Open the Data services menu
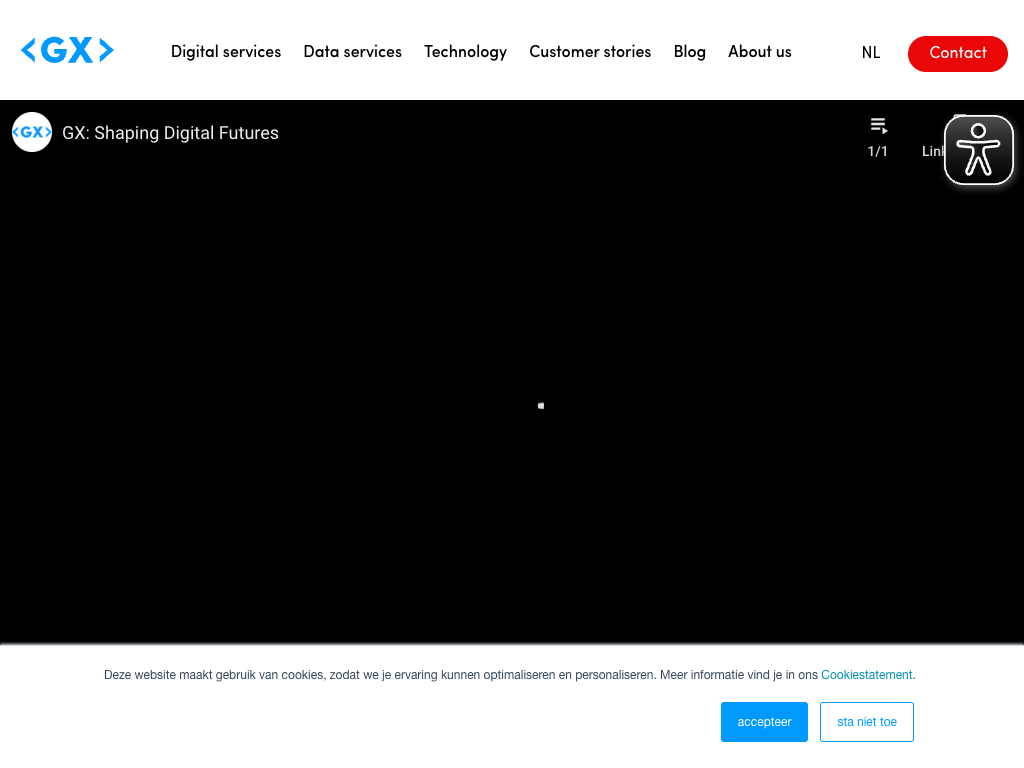This screenshot has width=1024, height=768. (x=352, y=52)
